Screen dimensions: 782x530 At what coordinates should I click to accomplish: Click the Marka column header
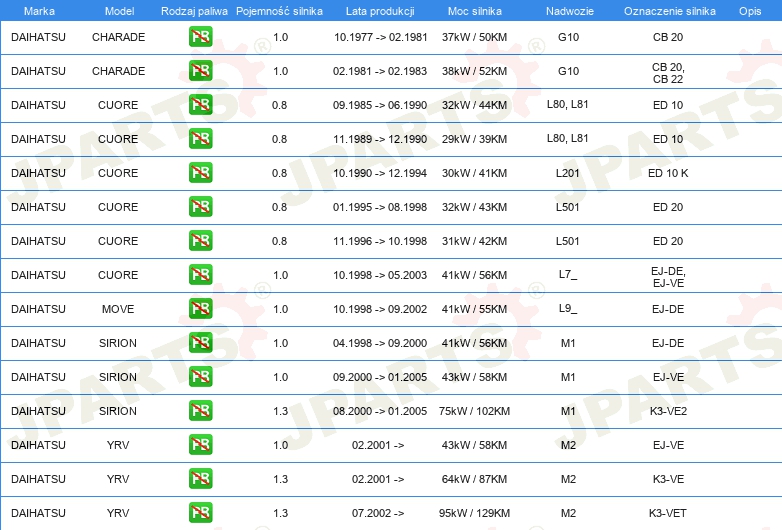click(x=39, y=11)
